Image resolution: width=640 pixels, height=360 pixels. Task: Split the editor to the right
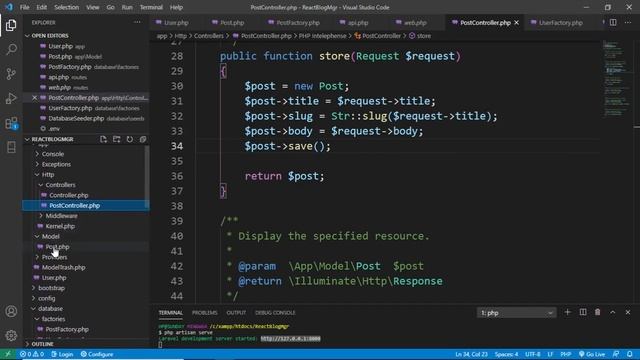click(613, 22)
